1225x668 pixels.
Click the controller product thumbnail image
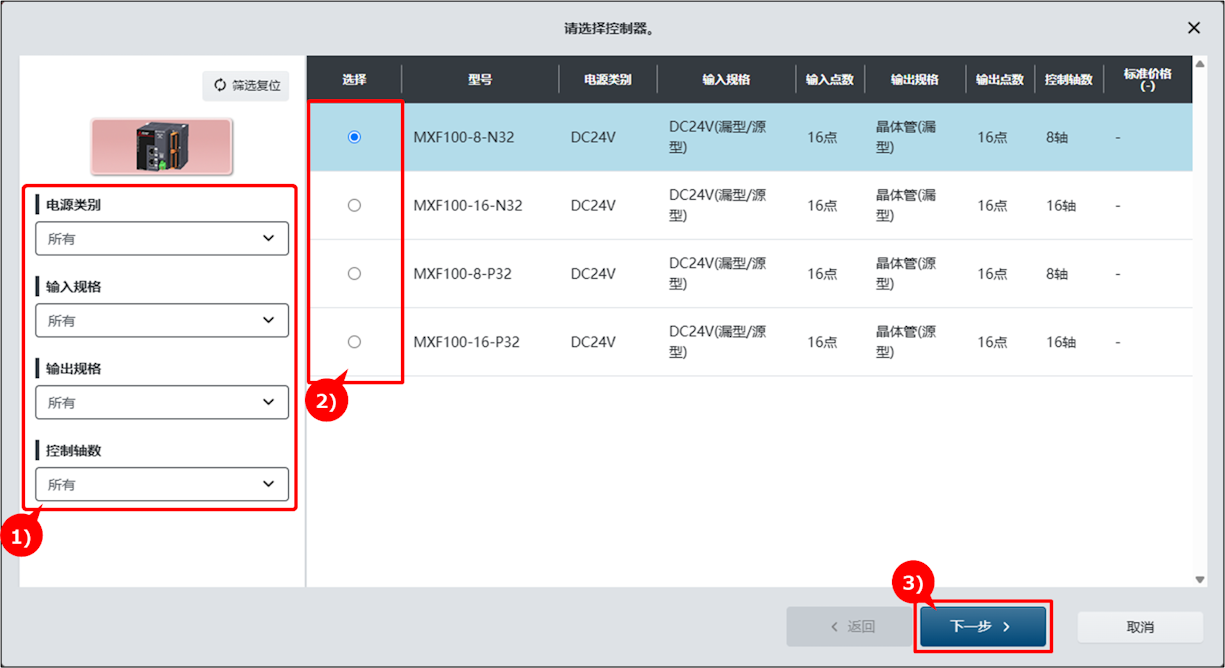[x=161, y=146]
